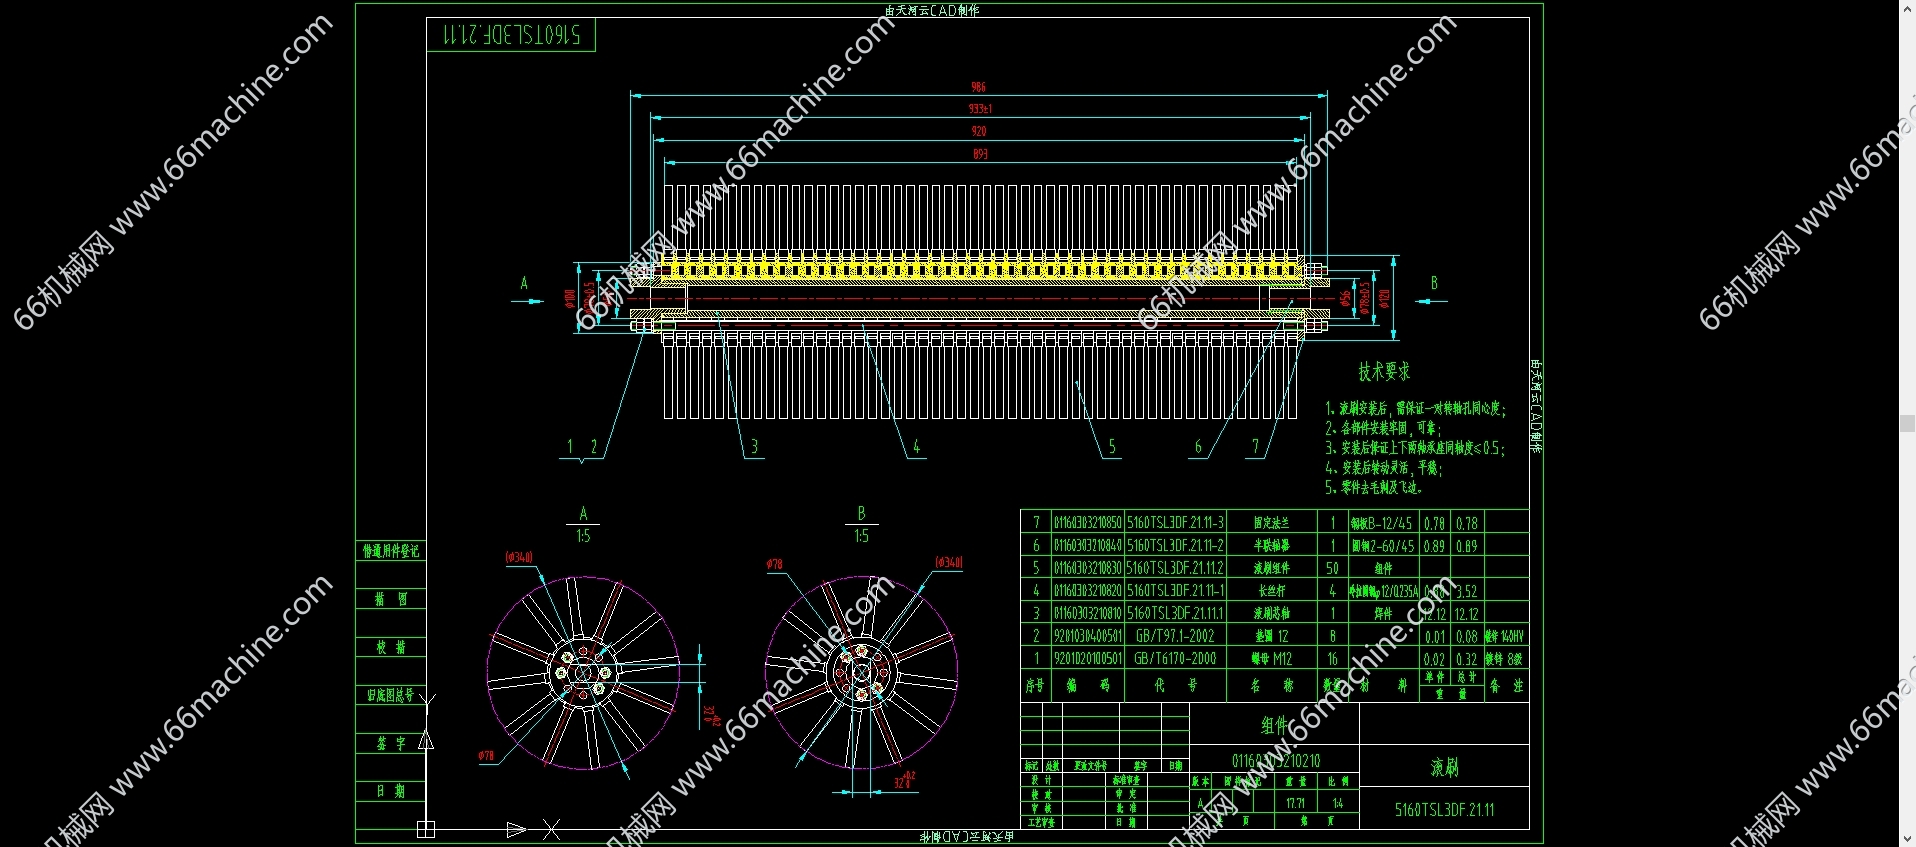The width and height of the screenshot is (1916, 847).
Task: Click drawing code 5160TSL3DF.21.11-2
Action: pos(1175,546)
